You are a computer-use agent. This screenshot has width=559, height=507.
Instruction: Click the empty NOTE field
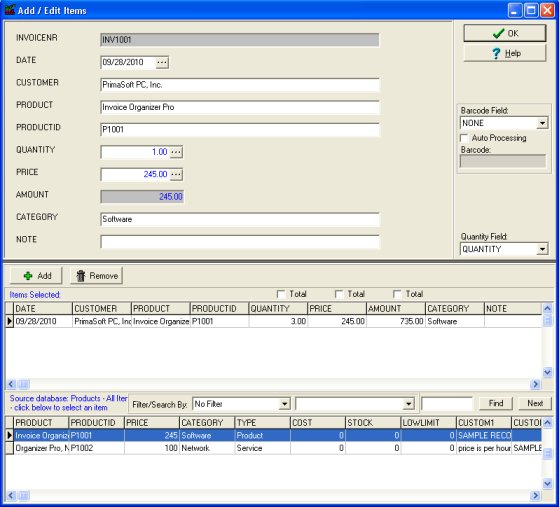tap(240, 242)
